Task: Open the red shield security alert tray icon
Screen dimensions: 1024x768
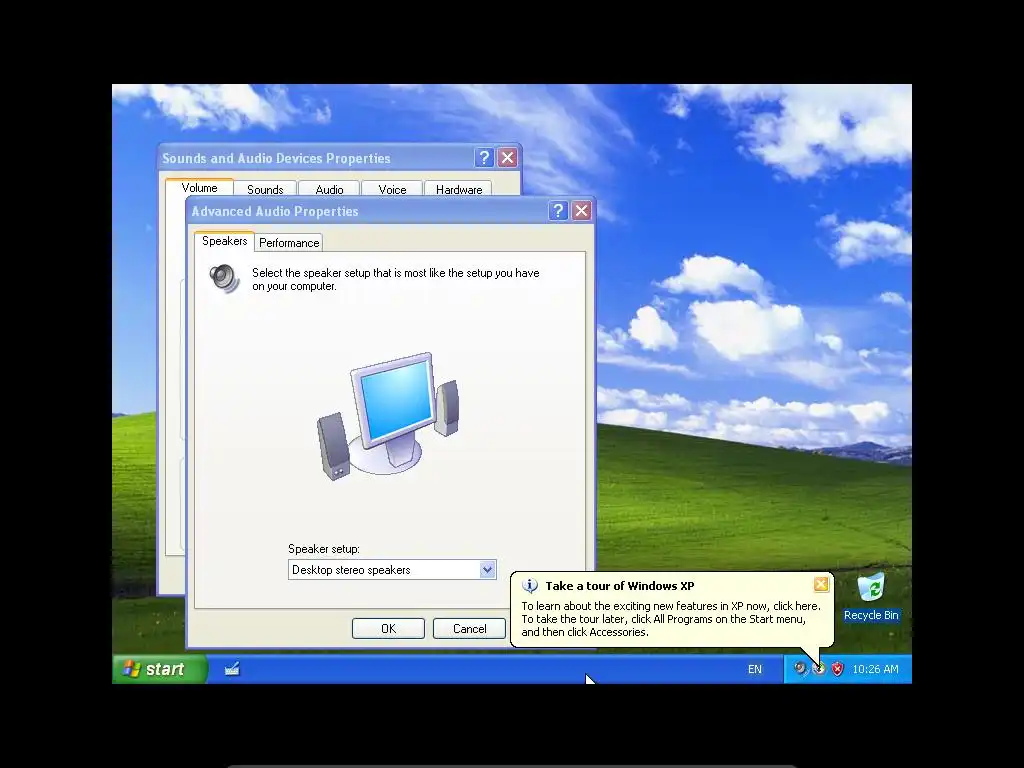Action: [837, 669]
